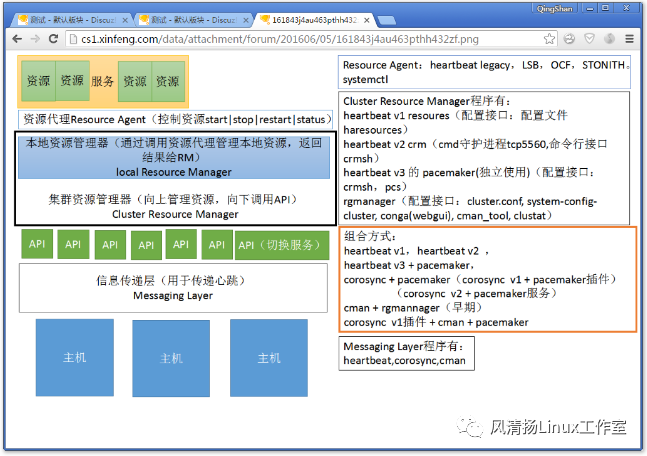Click the '组合方式:' heading text
Viewport: 647px width, 456px height.
pos(370,236)
